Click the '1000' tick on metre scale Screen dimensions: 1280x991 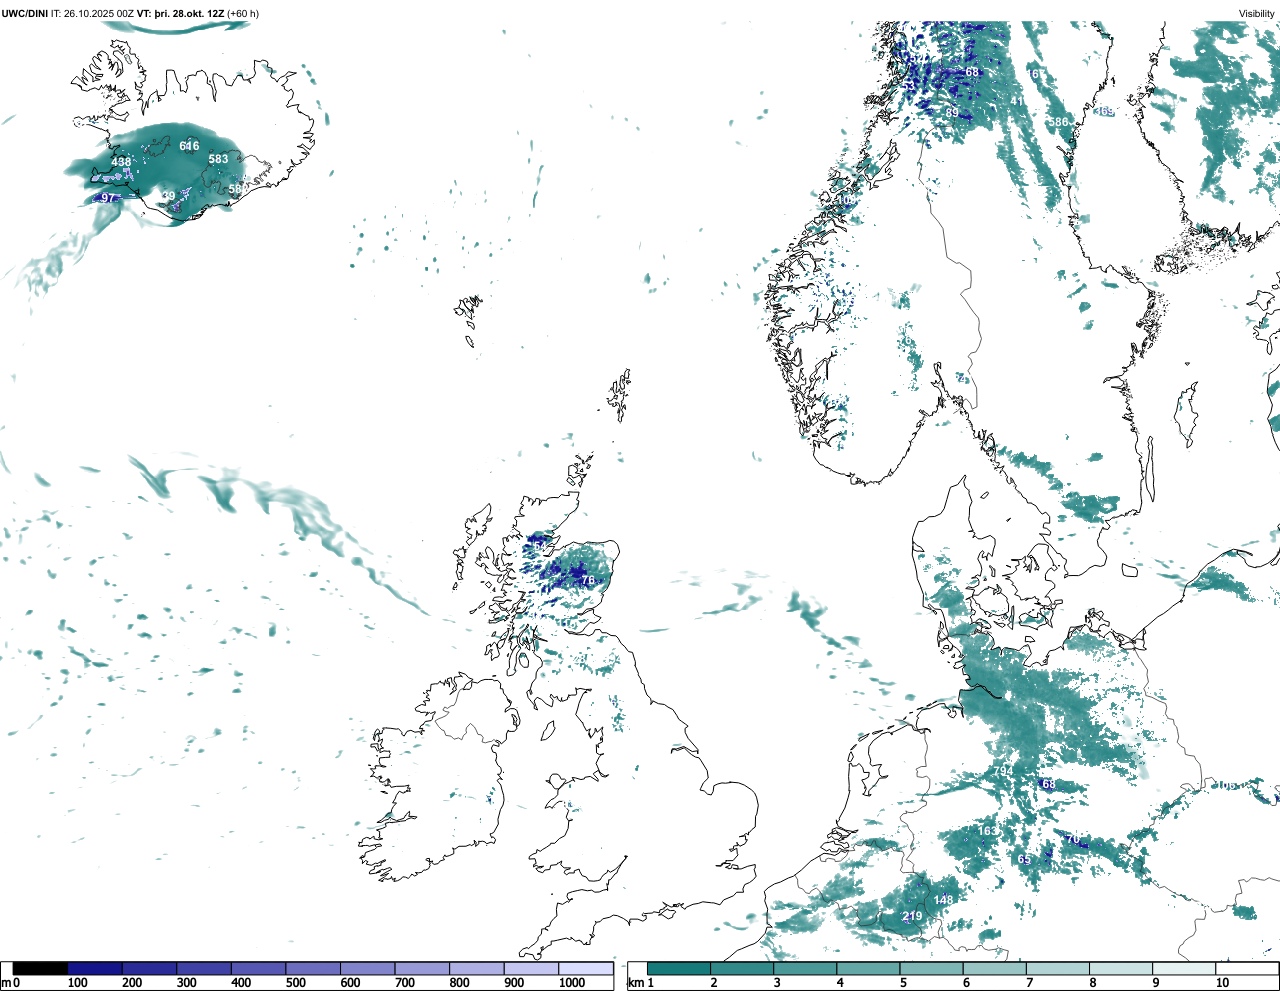coord(572,983)
